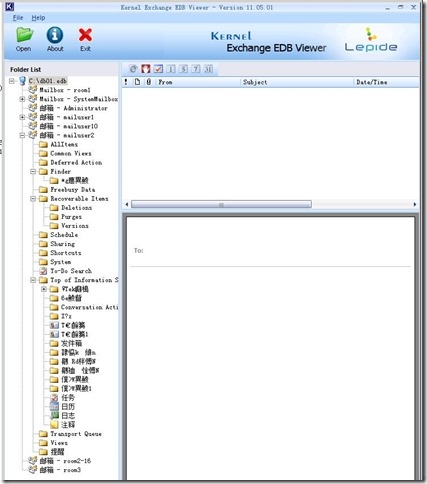
Task: Open the File menu
Action: click(x=18, y=18)
